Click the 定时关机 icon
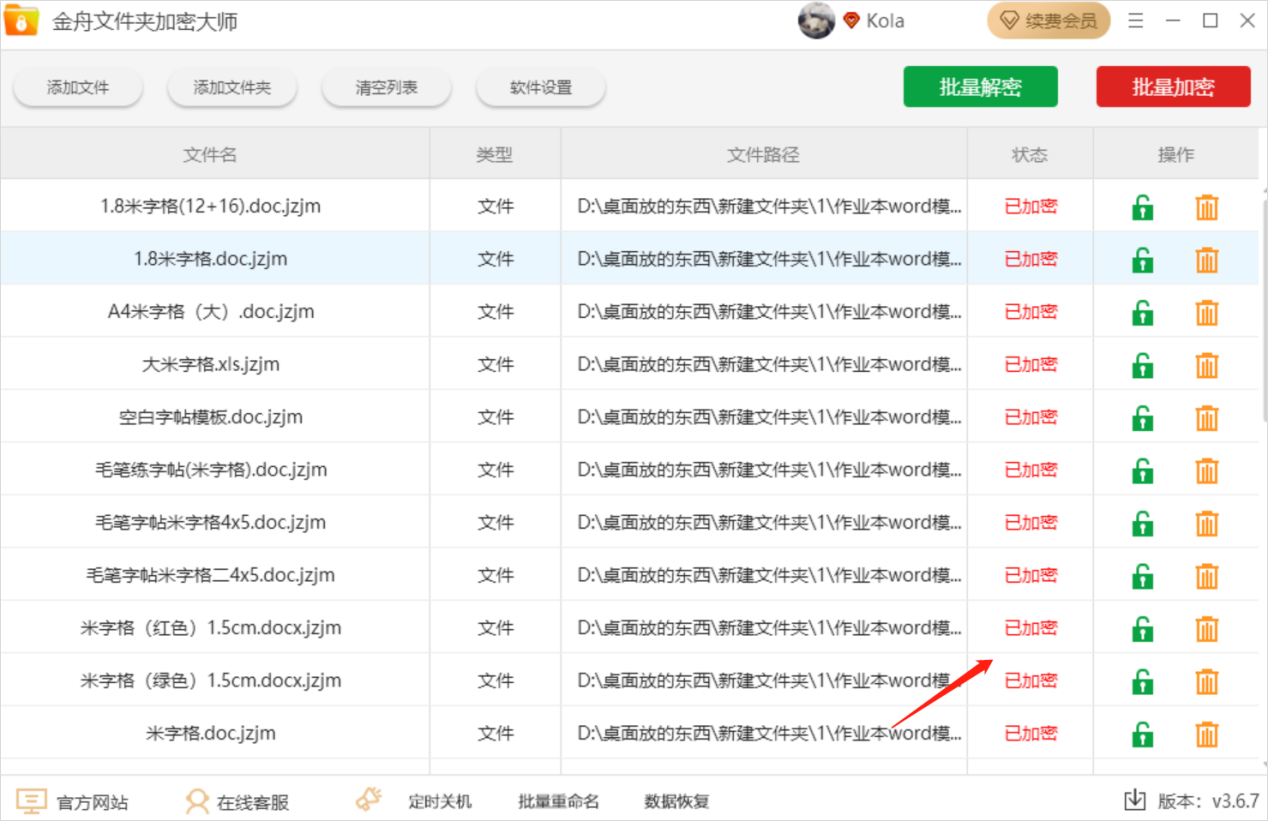 coord(368,798)
